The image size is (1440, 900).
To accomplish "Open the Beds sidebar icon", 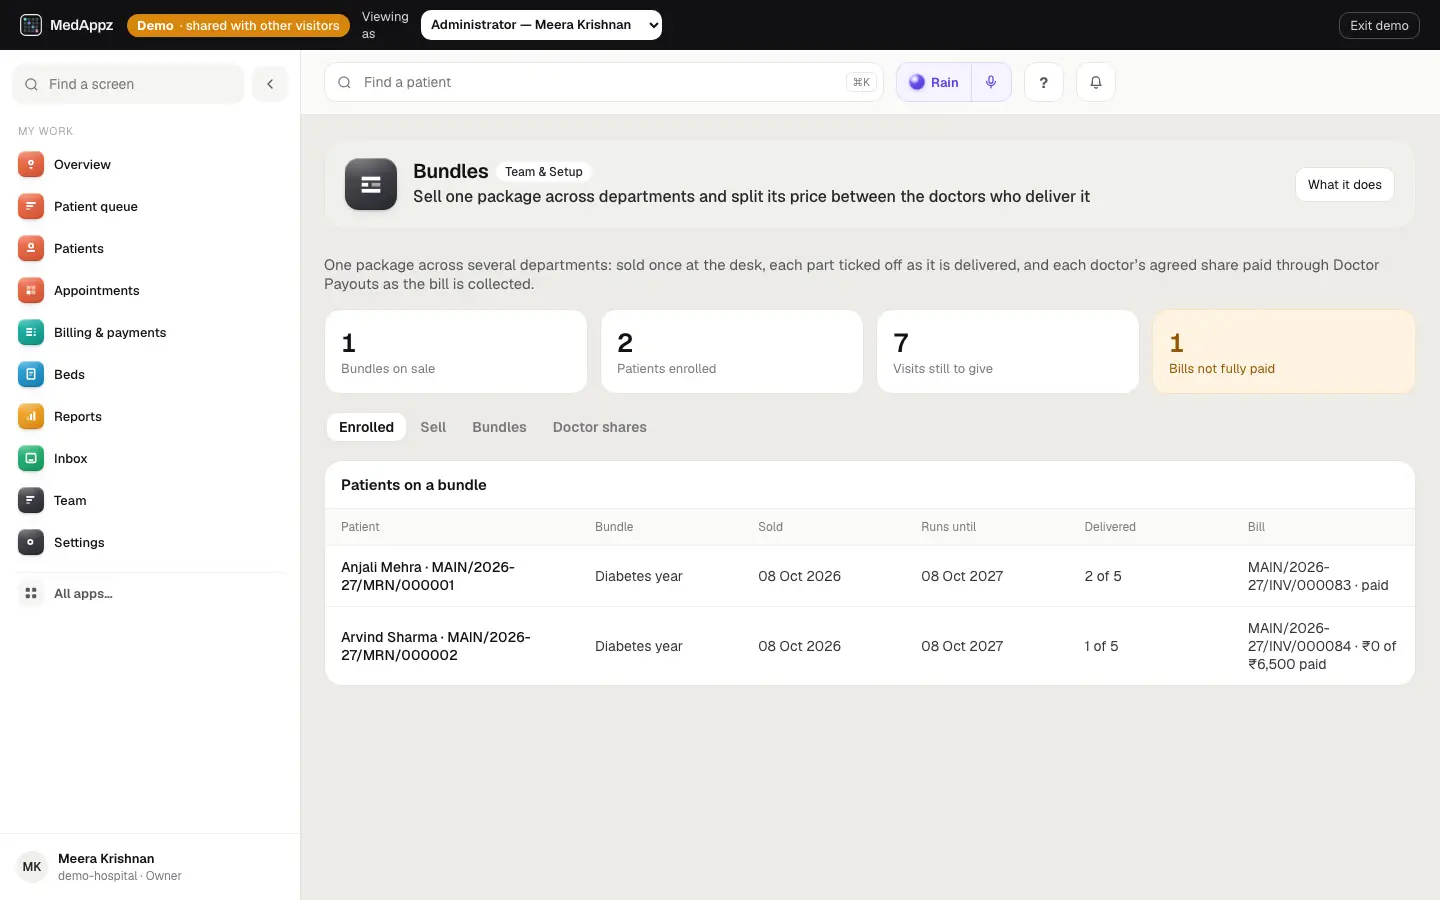I will coord(31,374).
